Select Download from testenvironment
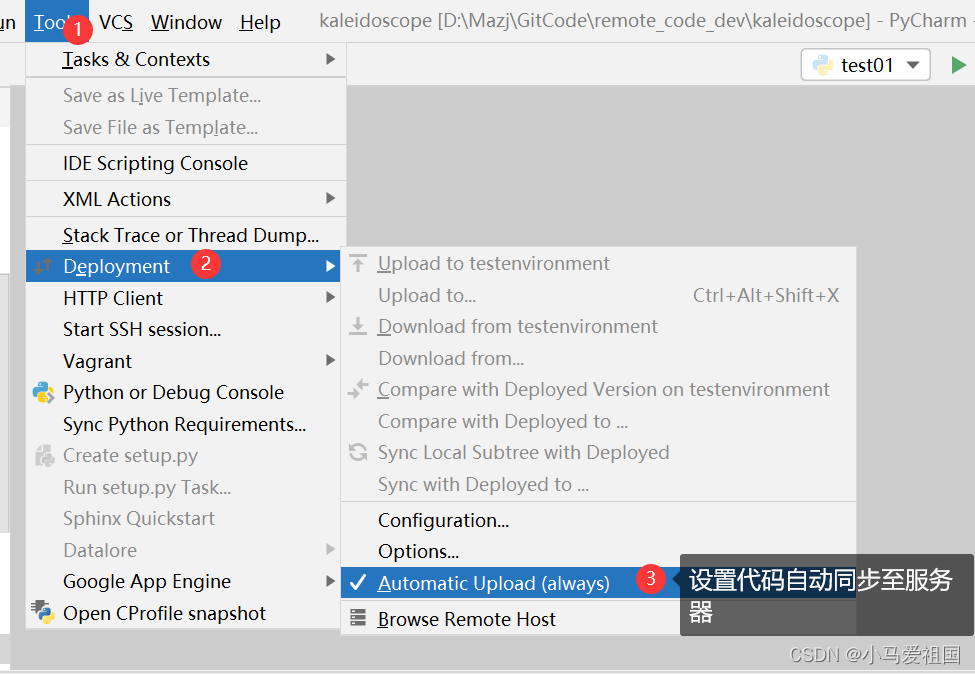This screenshot has height=674, width=975. [598, 326]
